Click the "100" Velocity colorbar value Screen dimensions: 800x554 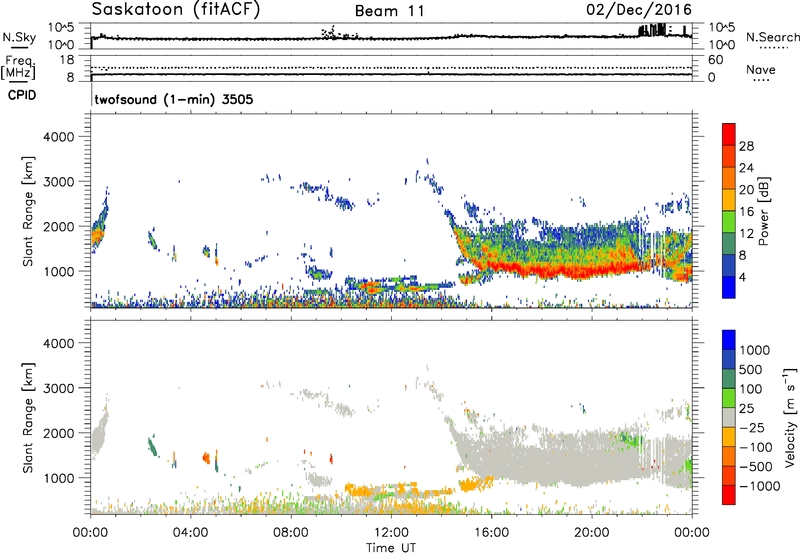(x=751, y=389)
